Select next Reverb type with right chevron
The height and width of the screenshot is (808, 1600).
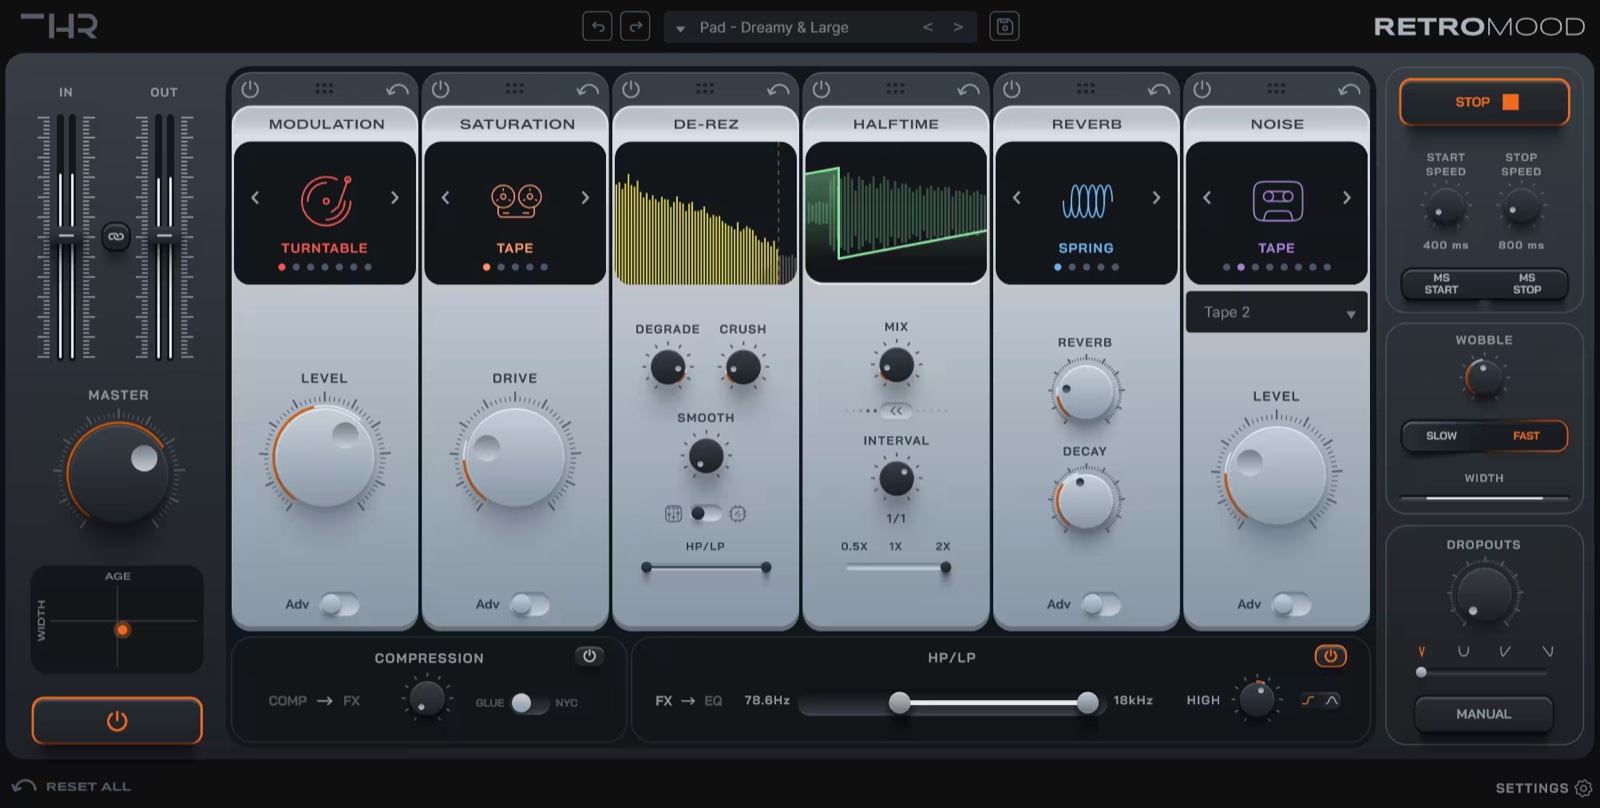click(x=1157, y=198)
